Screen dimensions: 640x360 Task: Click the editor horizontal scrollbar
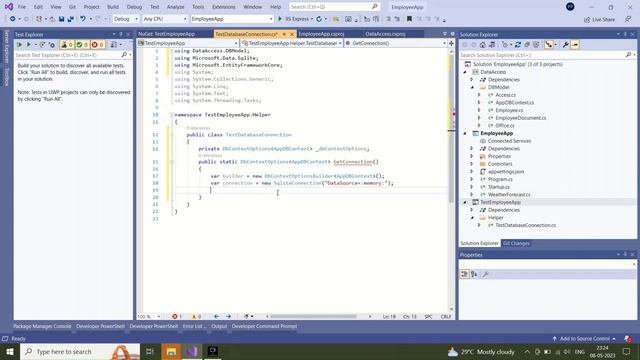point(313,316)
